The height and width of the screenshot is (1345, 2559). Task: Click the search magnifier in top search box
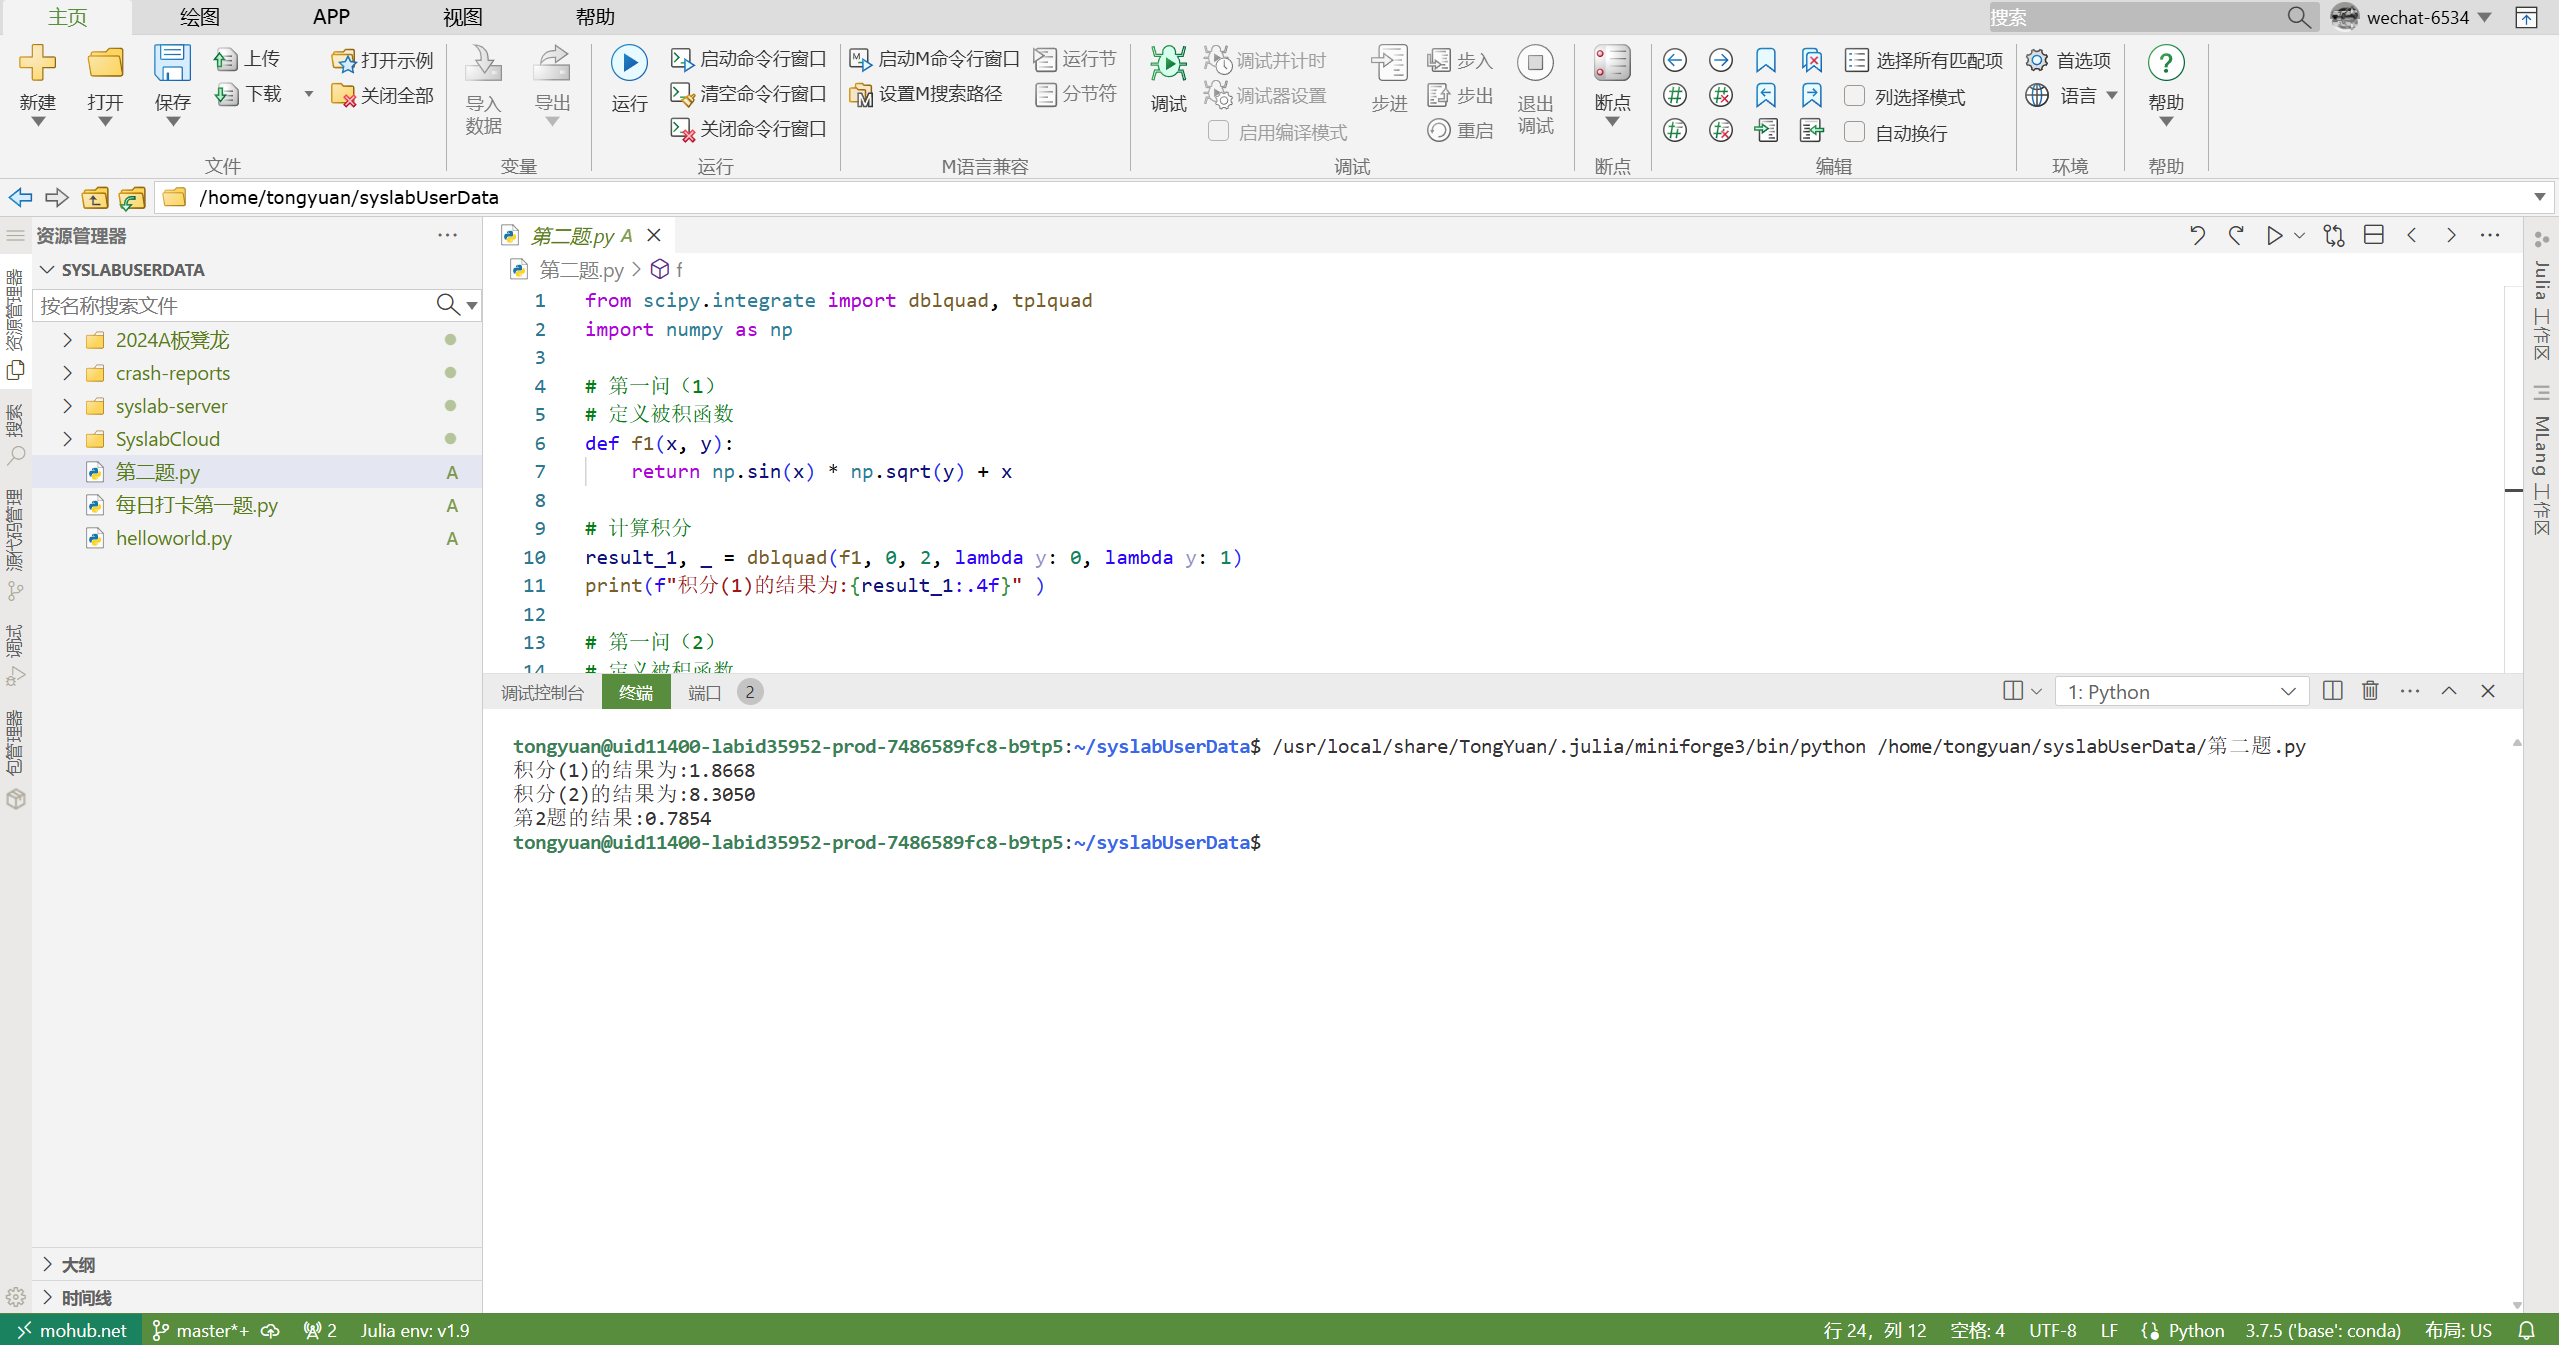(x=2298, y=17)
